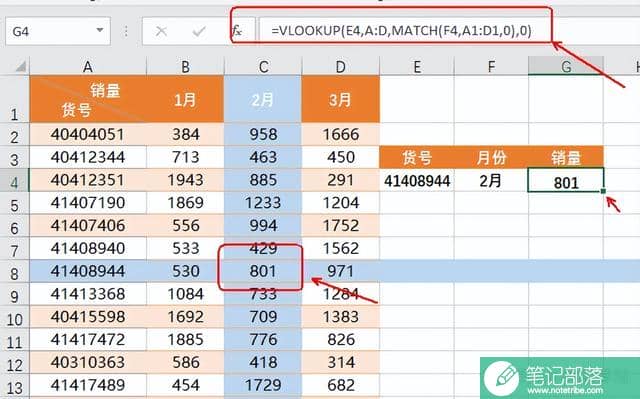Select column G header

566,66
